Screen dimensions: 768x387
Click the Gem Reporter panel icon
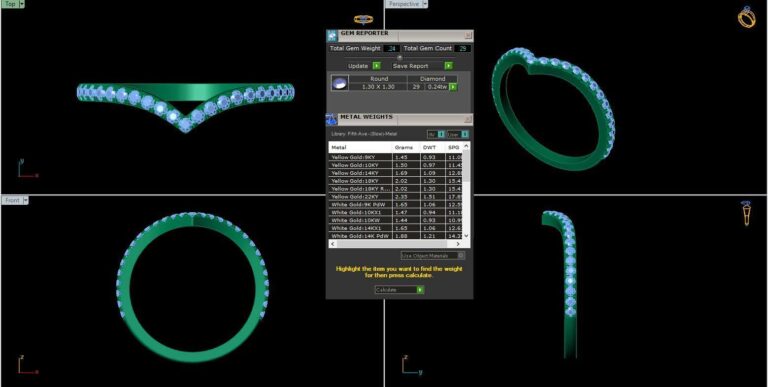(x=332, y=36)
